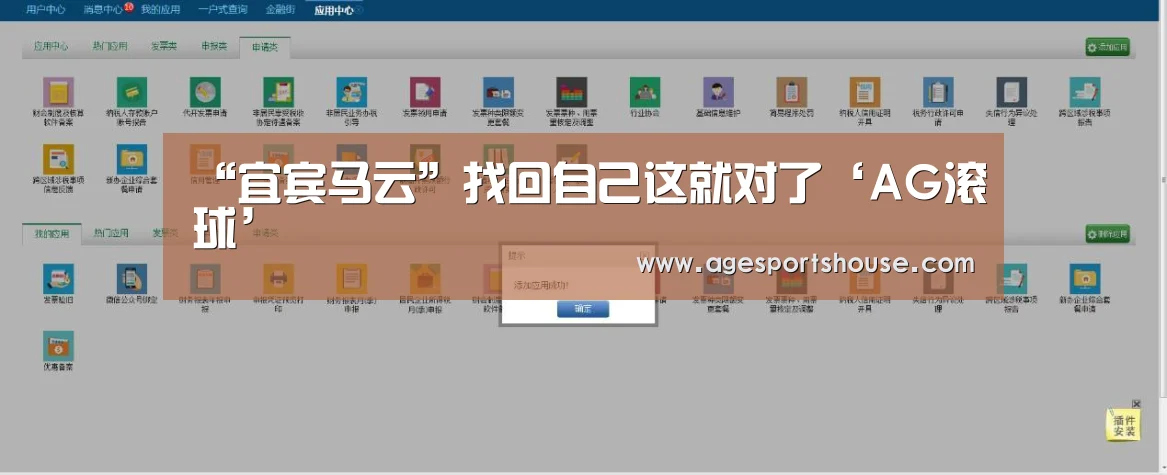This screenshot has width=1167, height=475.
Task: Select 应用中心 in top navigation bar
Action: (x=333, y=10)
